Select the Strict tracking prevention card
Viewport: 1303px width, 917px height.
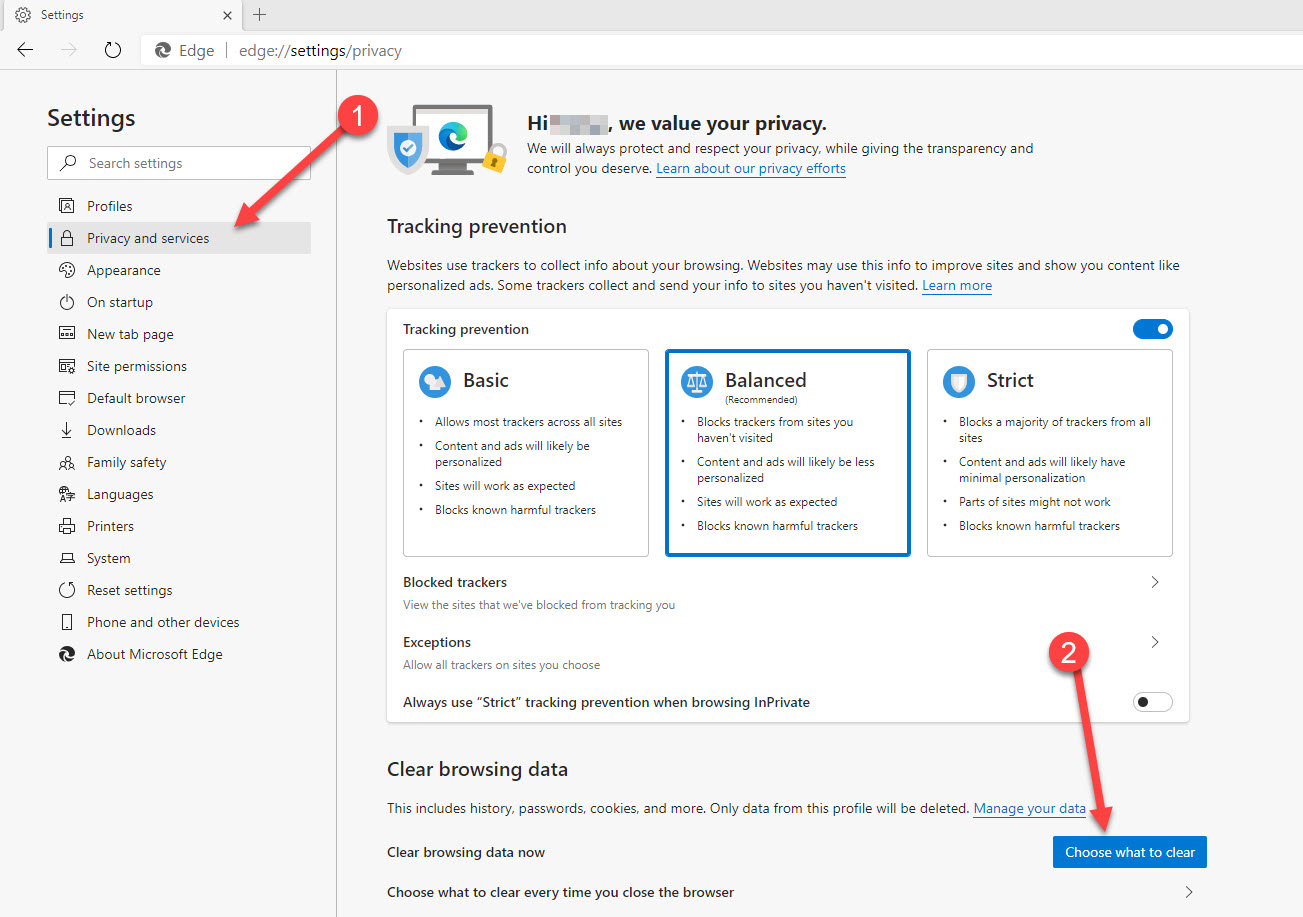tap(1050, 453)
